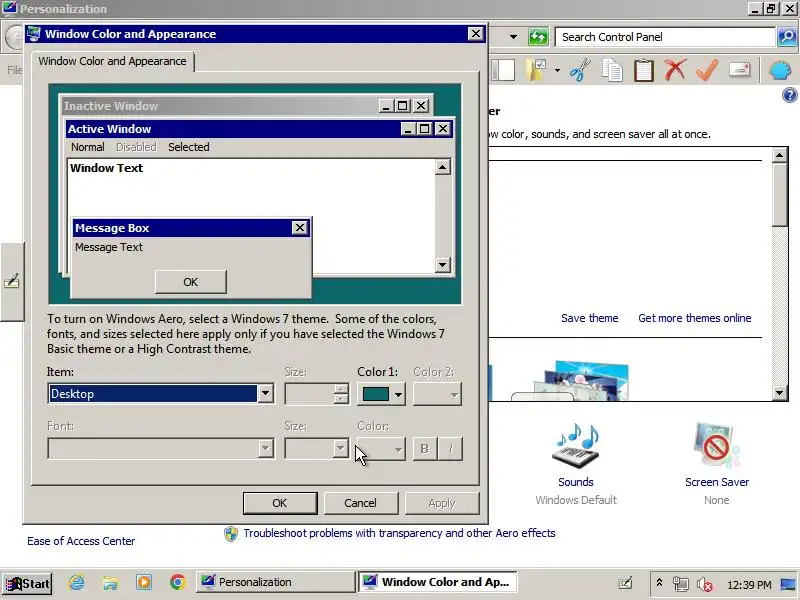Click the envelope mail toolbar icon
Viewport: 800px width, 600px height.
click(x=739, y=69)
